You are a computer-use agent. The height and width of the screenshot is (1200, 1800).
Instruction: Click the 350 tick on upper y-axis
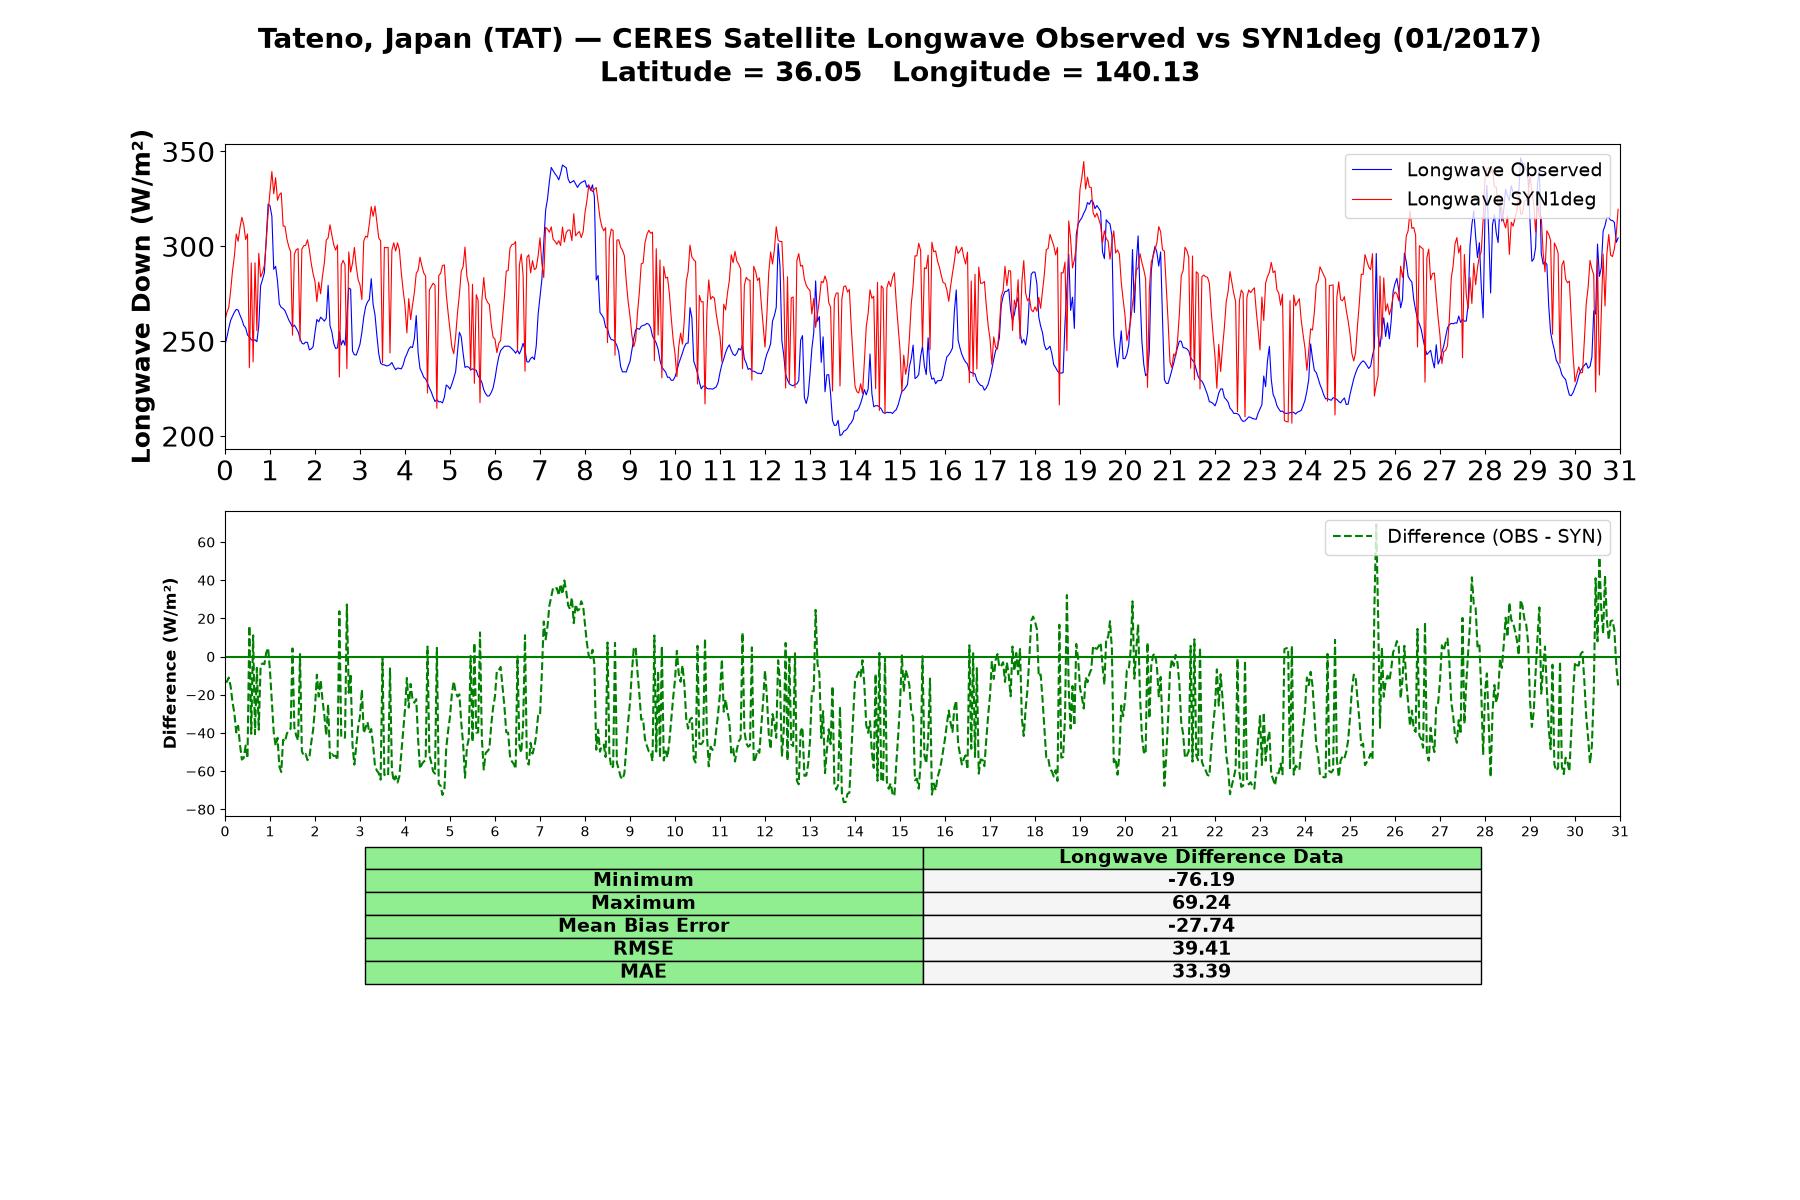point(188,153)
